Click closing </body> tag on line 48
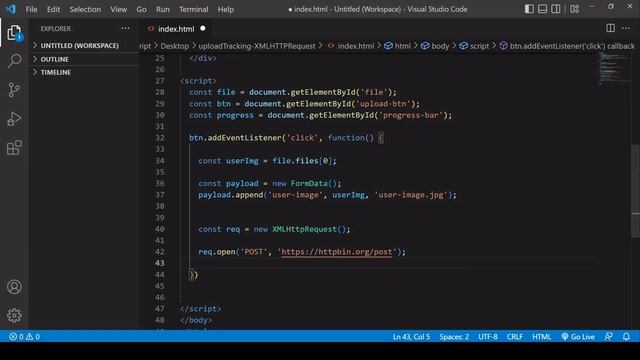The height and width of the screenshot is (360, 640). tap(196, 320)
